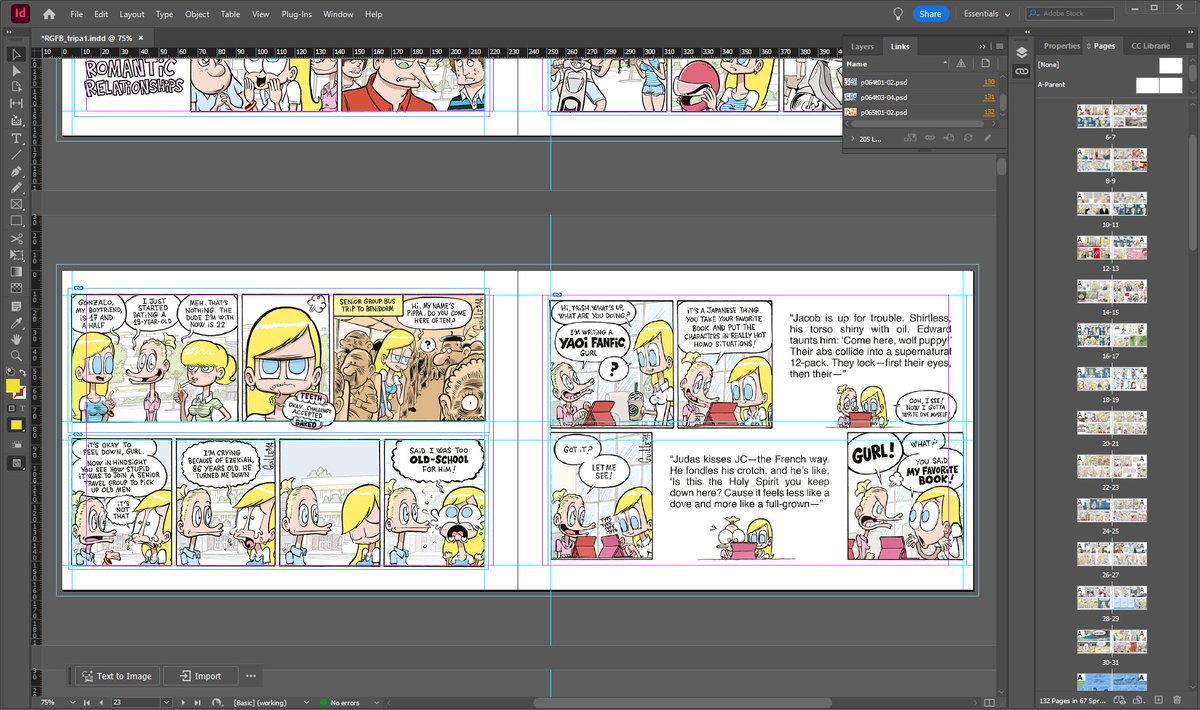Screen dimensions: 1200x710
Task: Click the Apply Color yellow swatch
Action: tap(16, 425)
